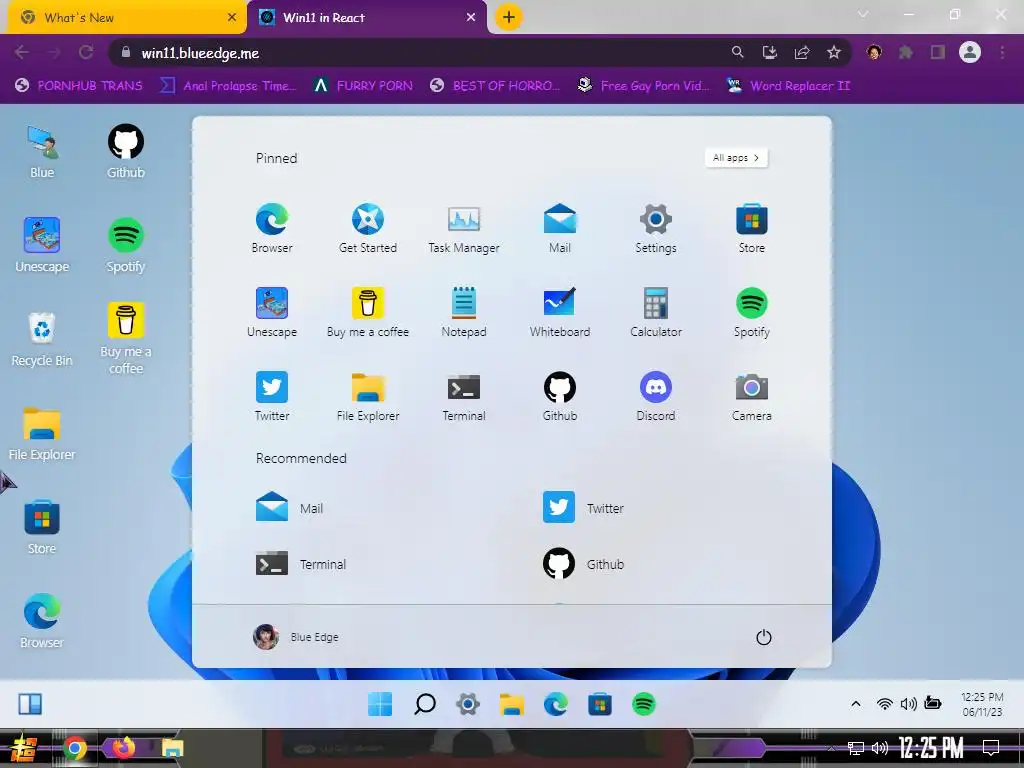The image size is (1024, 768).
Task: Open the Github desktop shortcut
Action: [x=125, y=152]
